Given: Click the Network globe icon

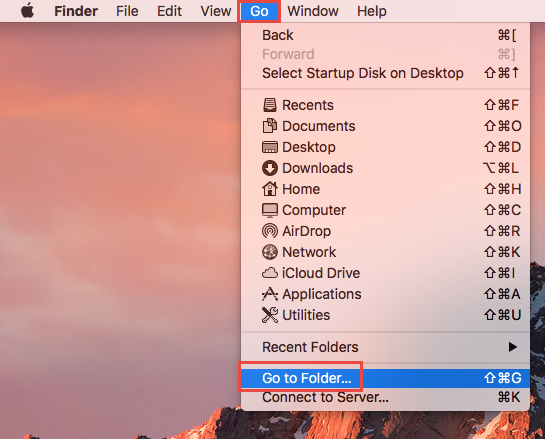Looking at the screenshot, I should click(x=270, y=252).
